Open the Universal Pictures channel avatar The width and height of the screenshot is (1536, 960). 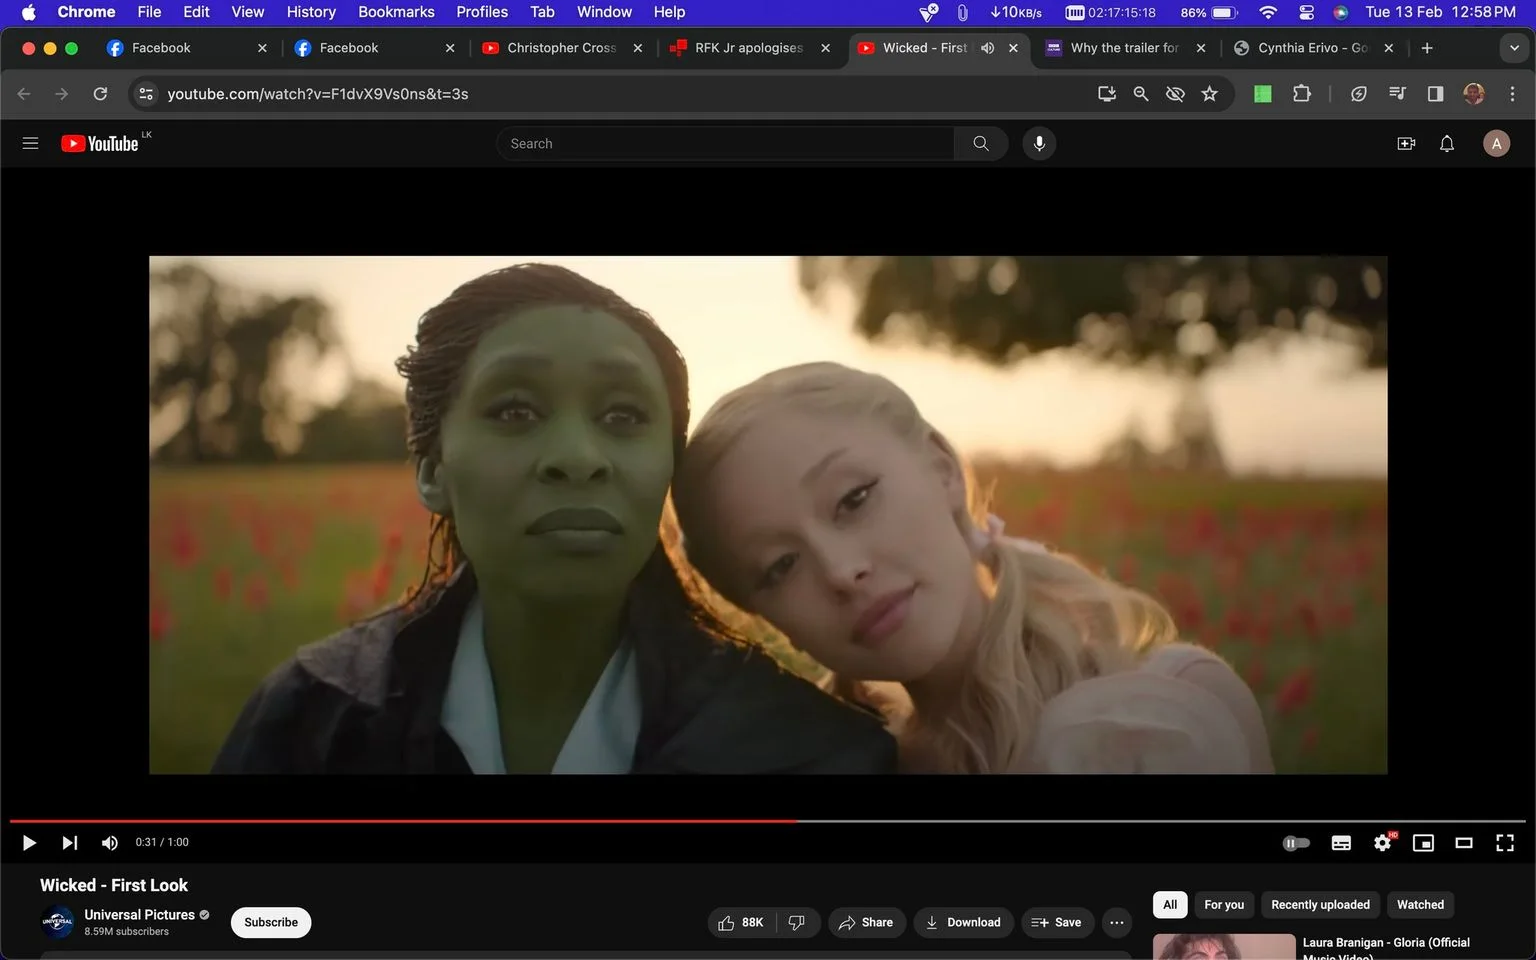58,922
